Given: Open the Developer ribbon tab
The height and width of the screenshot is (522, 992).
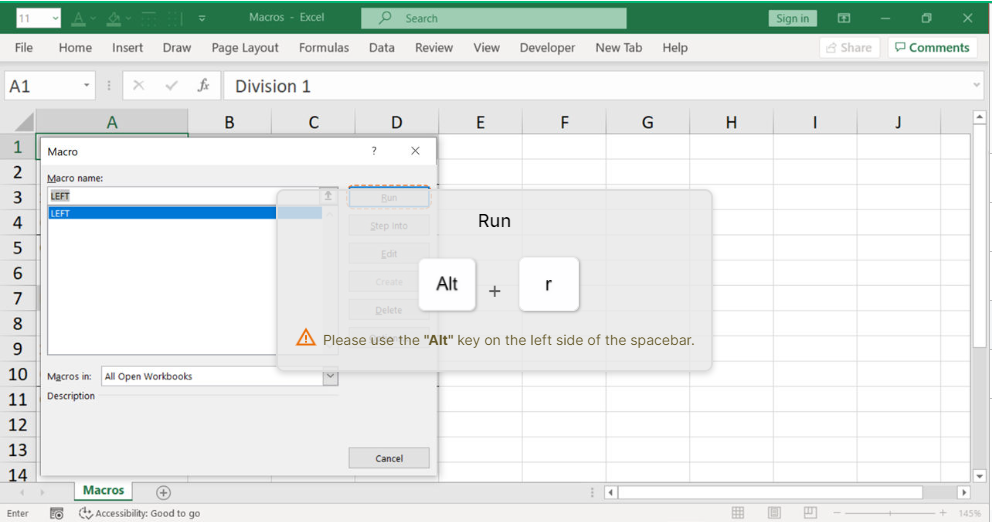Looking at the screenshot, I should point(547,47).
